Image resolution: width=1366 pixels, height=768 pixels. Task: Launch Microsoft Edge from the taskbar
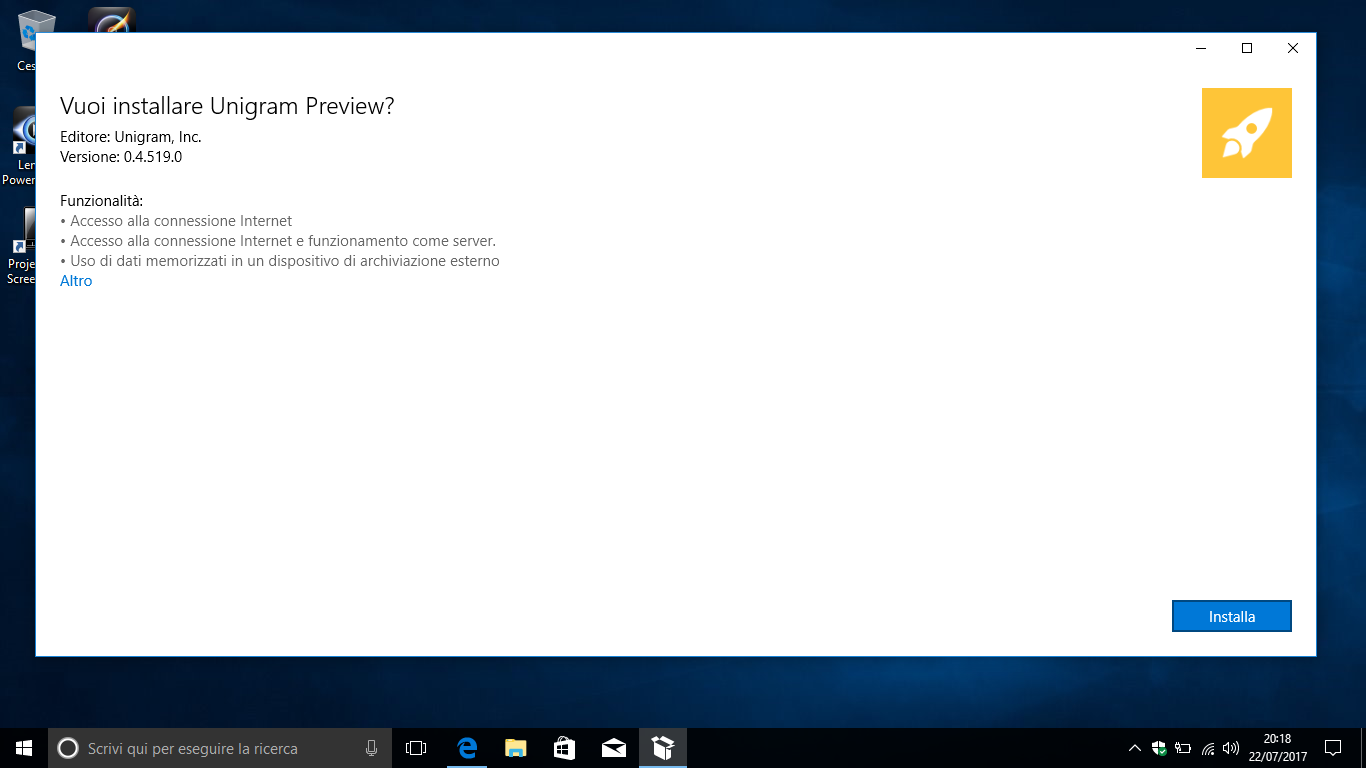[466, 748]
